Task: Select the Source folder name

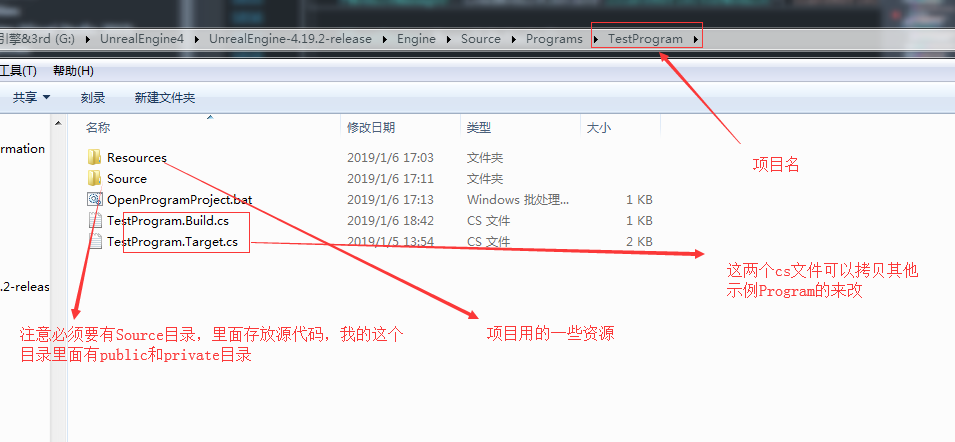Action: [x=127, y=178]
